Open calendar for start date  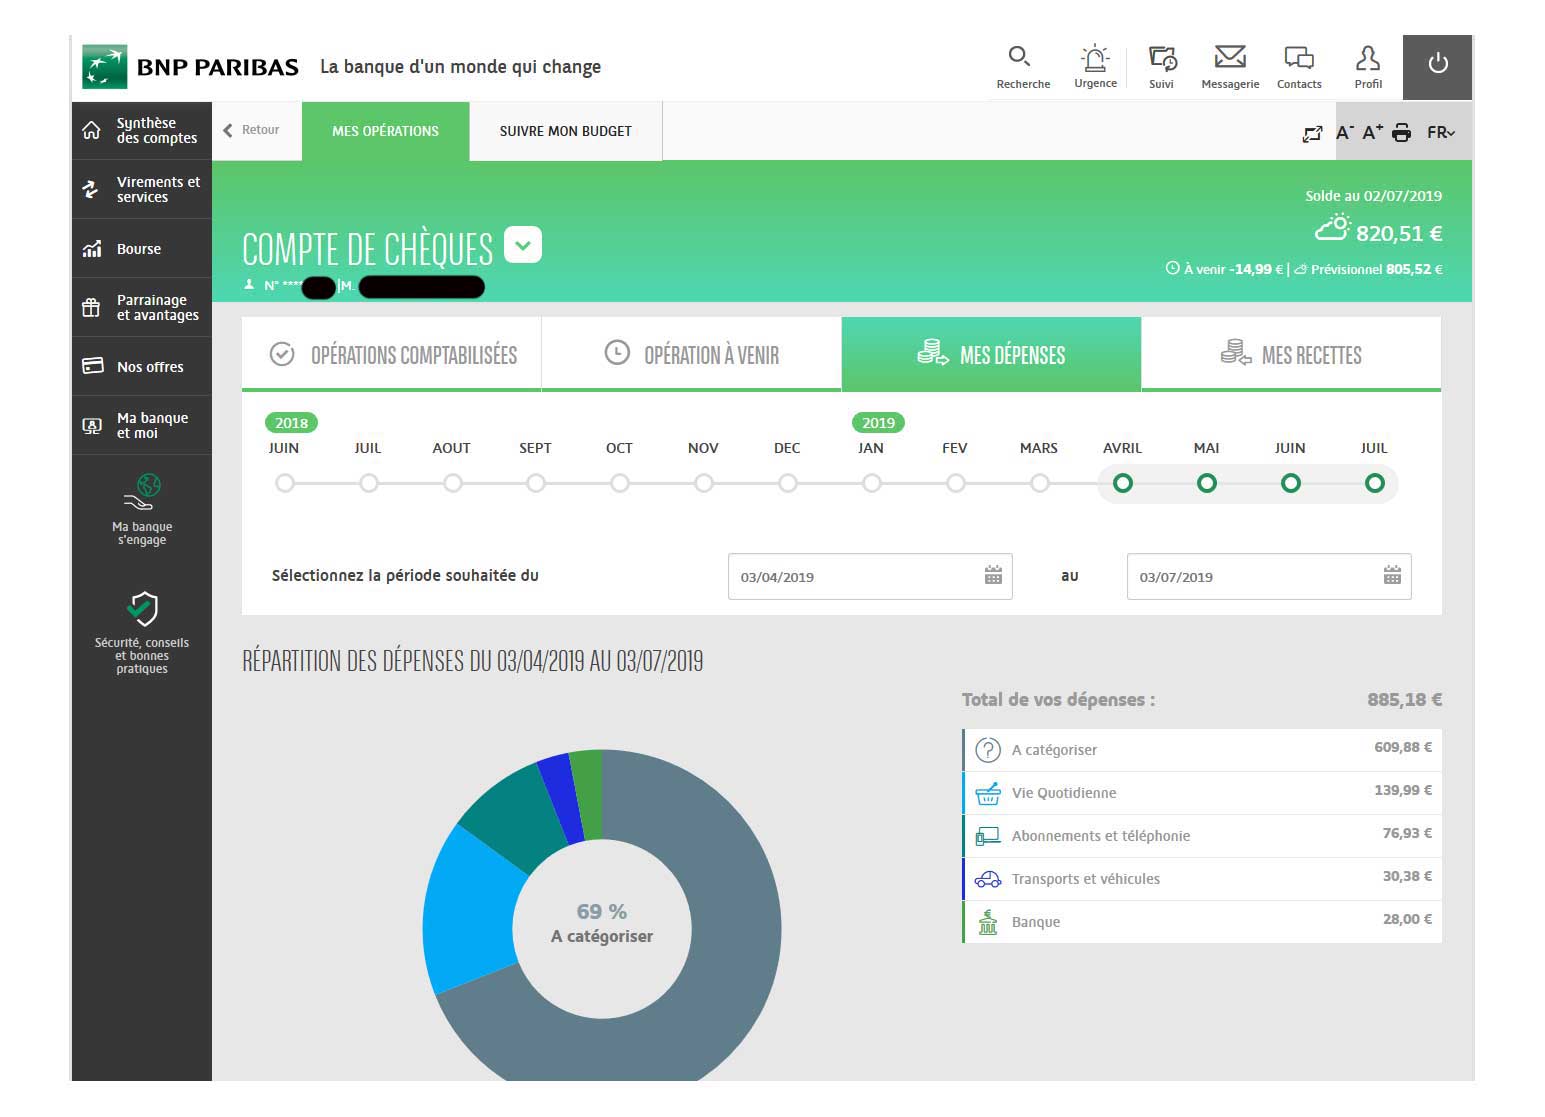click(993, 575)
